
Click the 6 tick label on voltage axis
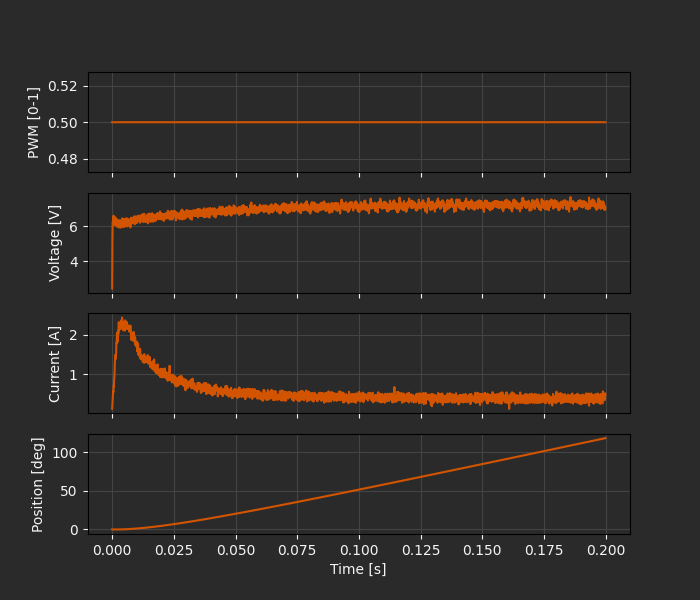coord(72,227)
